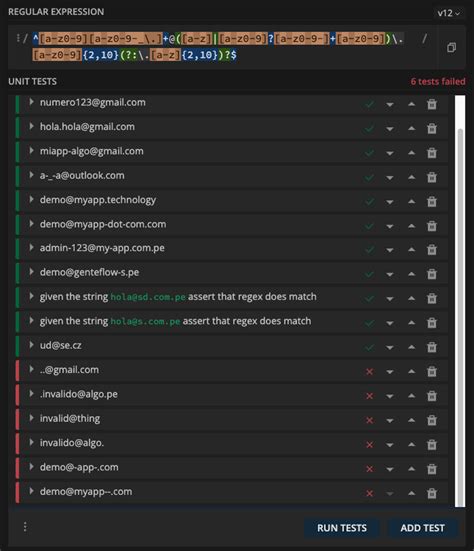Delete the demo@-app-.com test
The image size is (474, 551).
(x=431, y=469)
